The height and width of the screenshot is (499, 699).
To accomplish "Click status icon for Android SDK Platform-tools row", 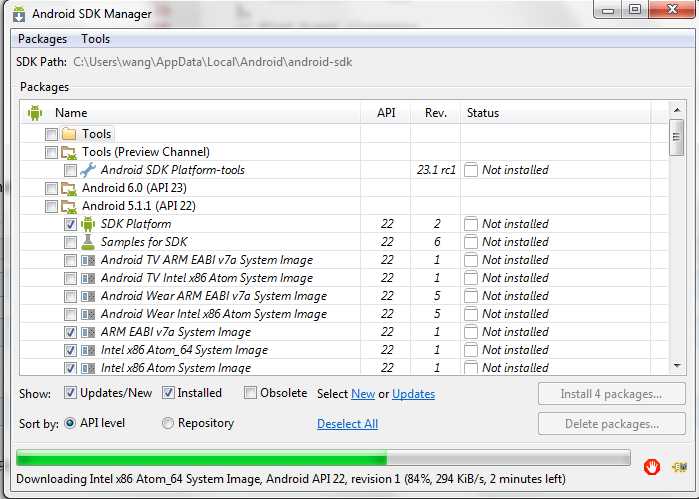I will click(471, 170).
